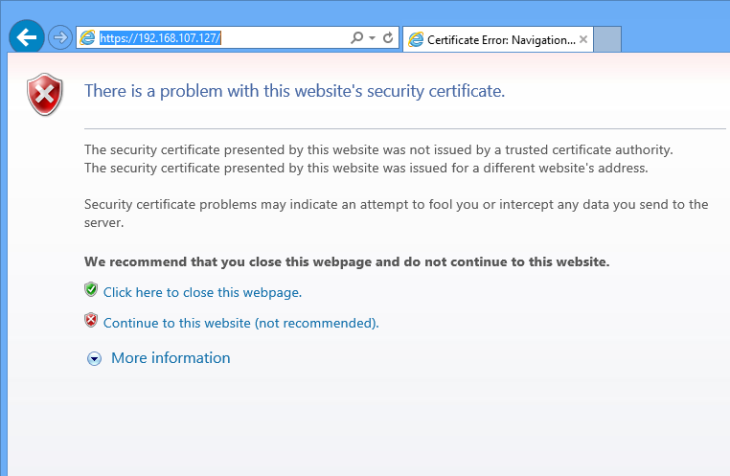Click the IE logo on the tab
Viewport: 730px width, 476px height.
[x=416, y=40]
